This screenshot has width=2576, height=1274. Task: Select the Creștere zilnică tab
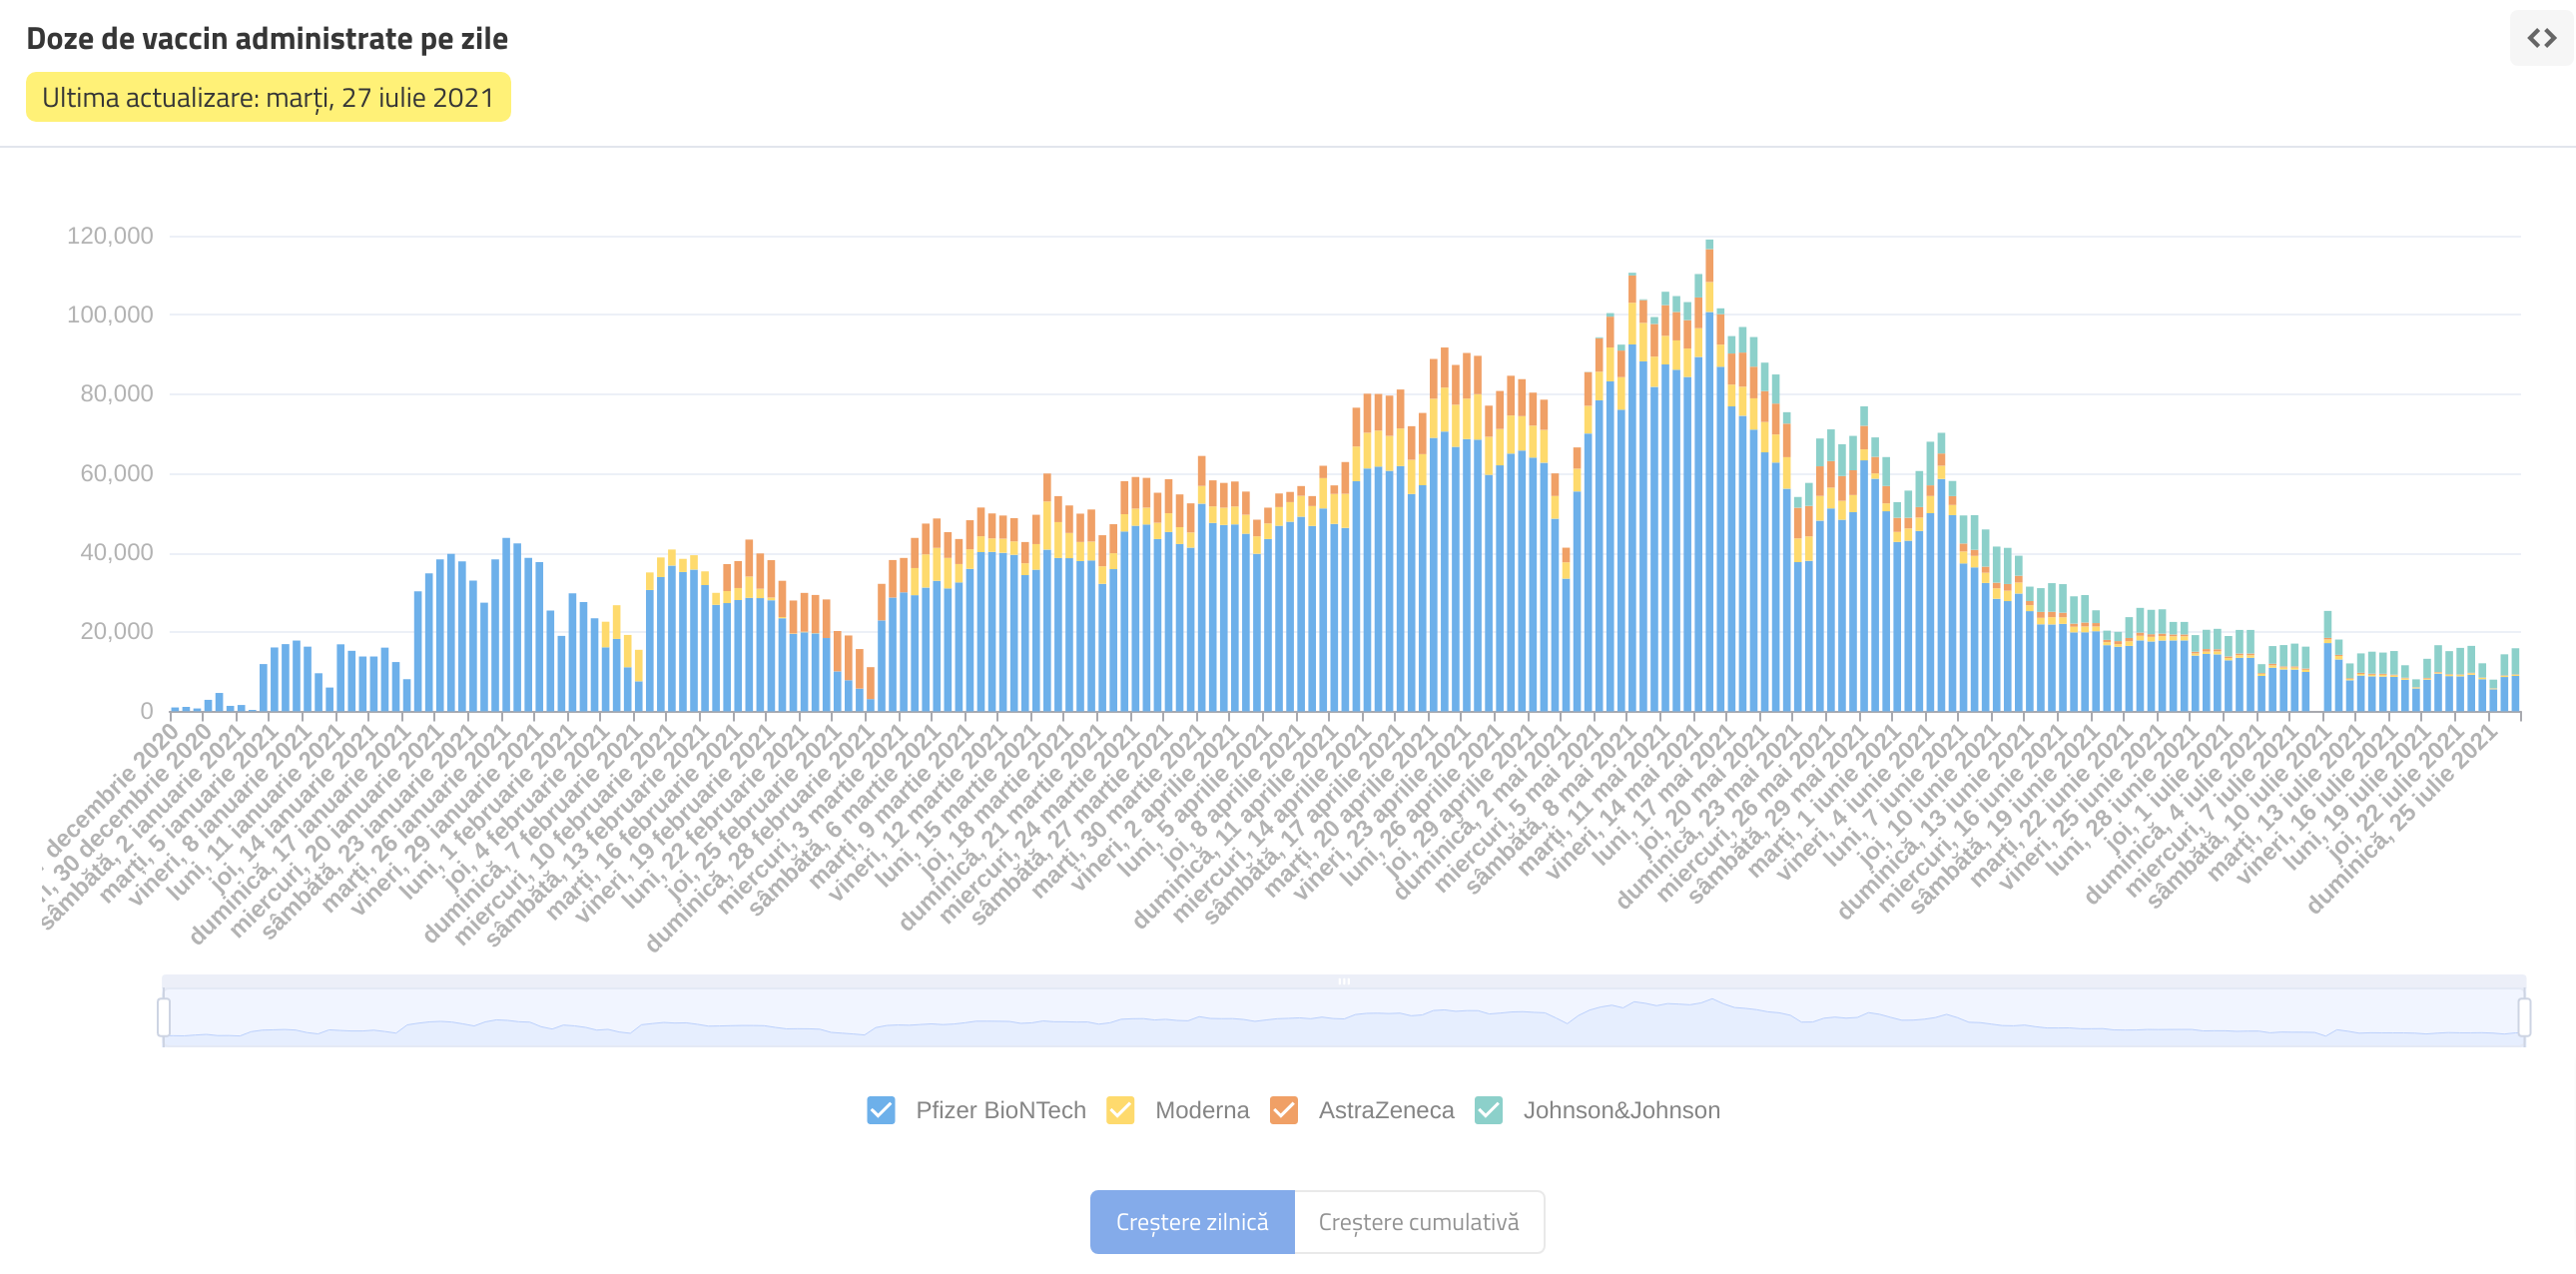1192,1221
